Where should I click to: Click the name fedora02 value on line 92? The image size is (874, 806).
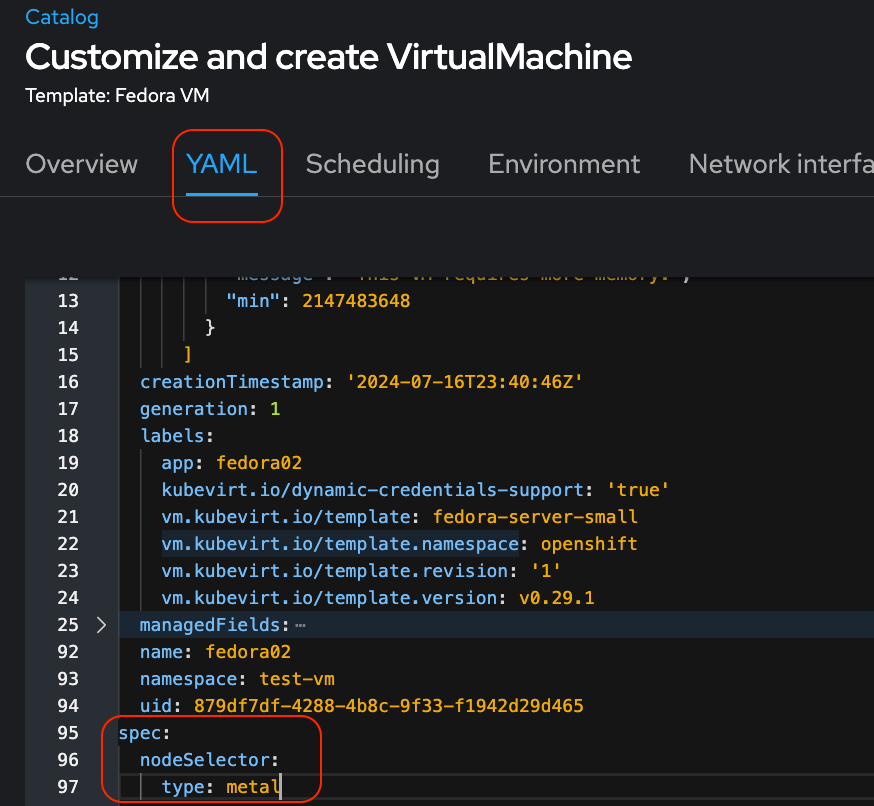248,652
